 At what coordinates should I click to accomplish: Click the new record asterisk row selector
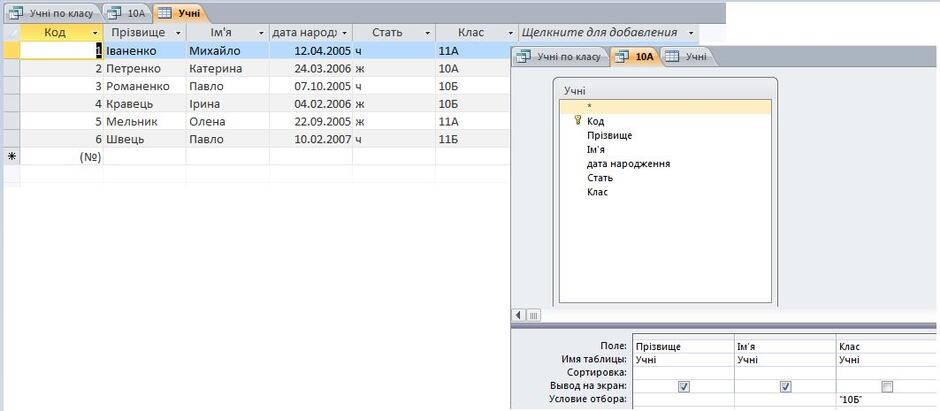[11, 157]
